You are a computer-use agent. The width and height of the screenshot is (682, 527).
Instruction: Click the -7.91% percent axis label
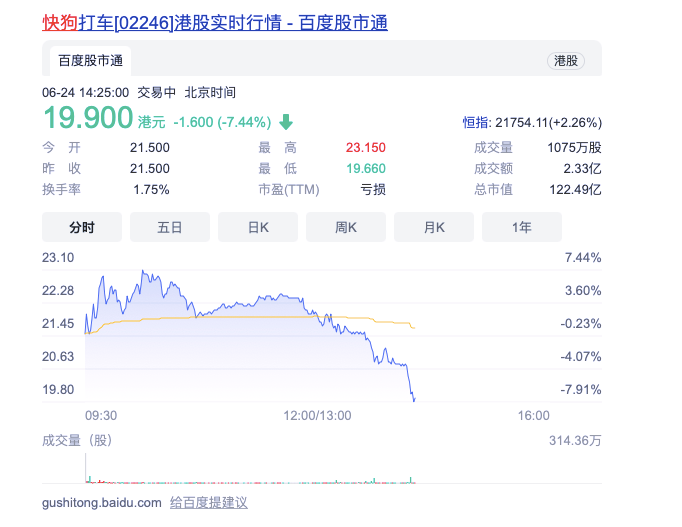pos(581,390)
